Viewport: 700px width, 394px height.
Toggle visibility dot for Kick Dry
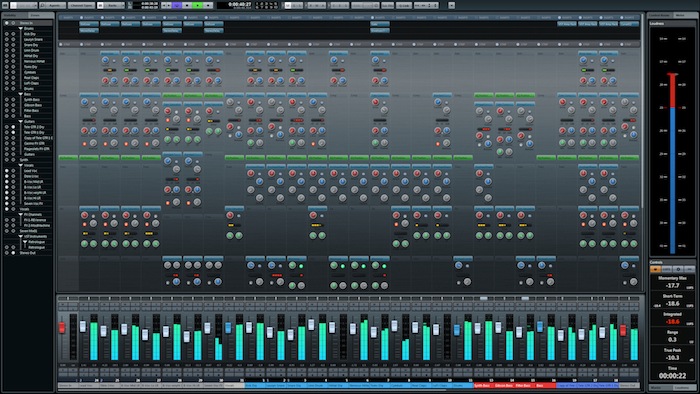coord(7,34)
